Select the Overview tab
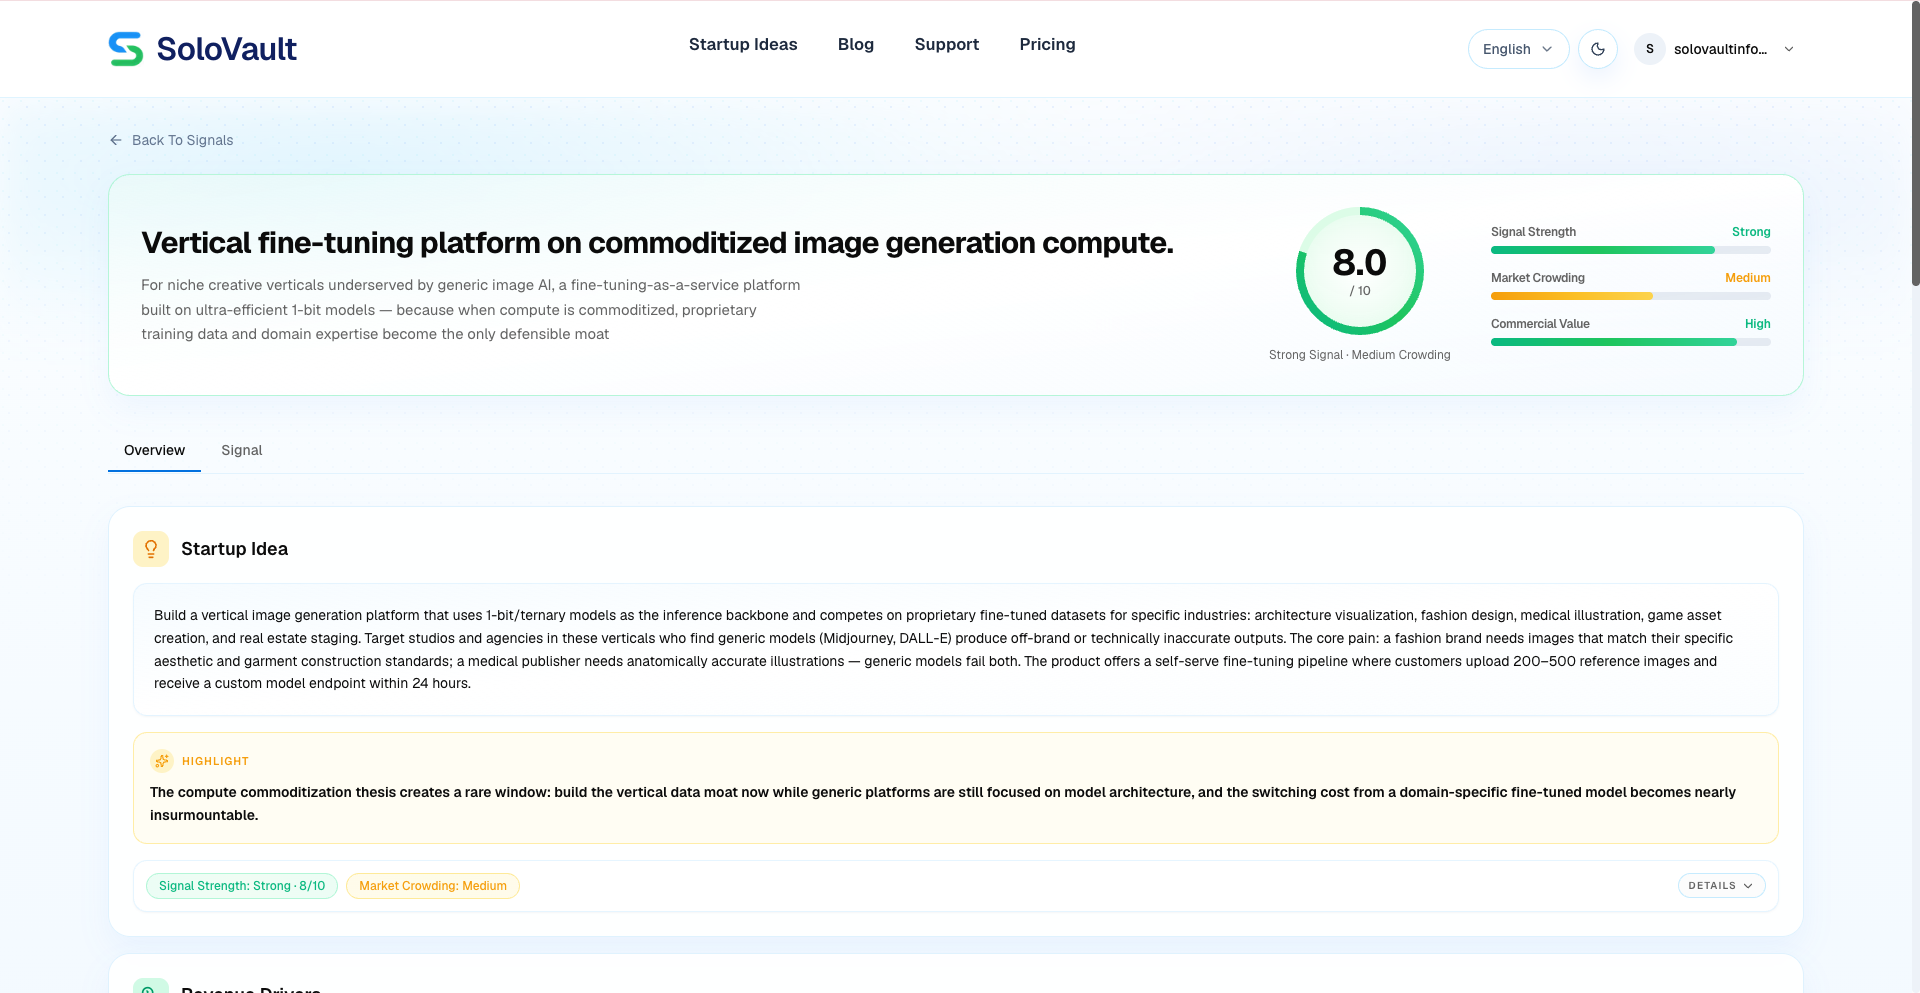Viewport: 1920px width, 993px height. 154,450
